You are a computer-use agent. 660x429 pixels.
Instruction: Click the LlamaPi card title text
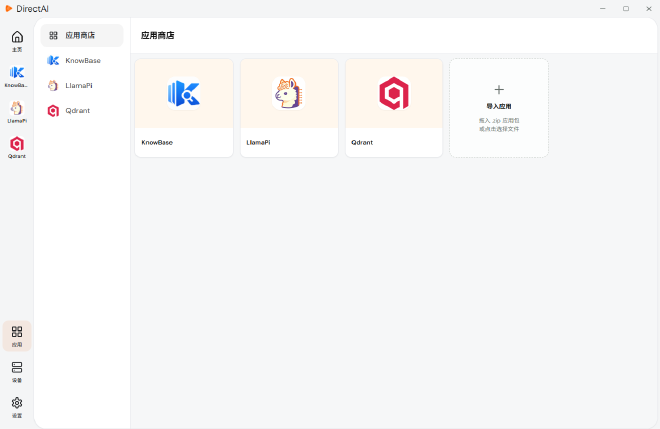(x=258, y=143)
